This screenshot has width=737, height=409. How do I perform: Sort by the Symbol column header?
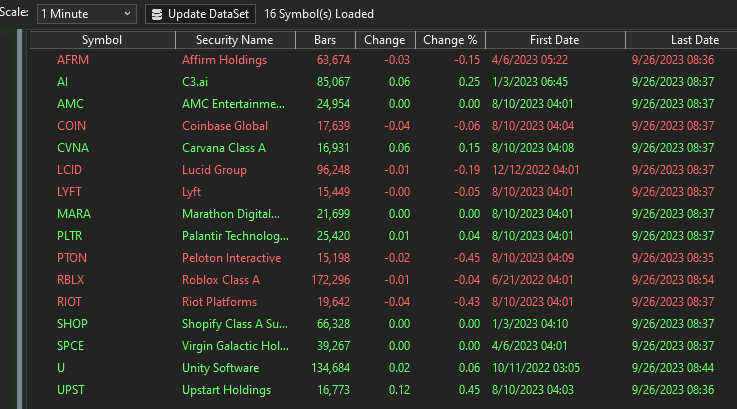[x=102, y=40]
